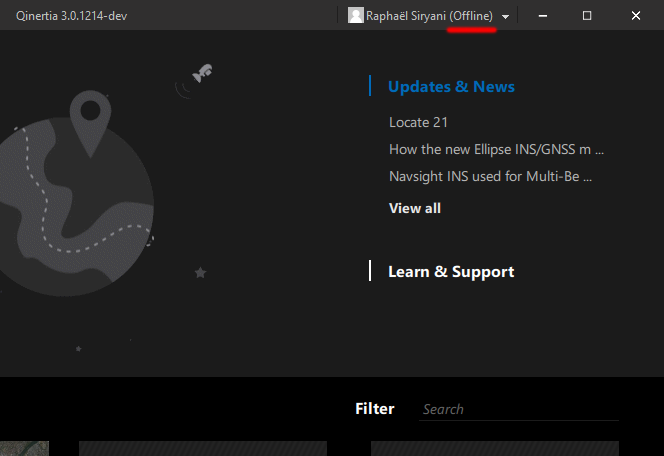Open the Navsight INS Multi-Beam article
664x456 pixels.
pos(490,176)
